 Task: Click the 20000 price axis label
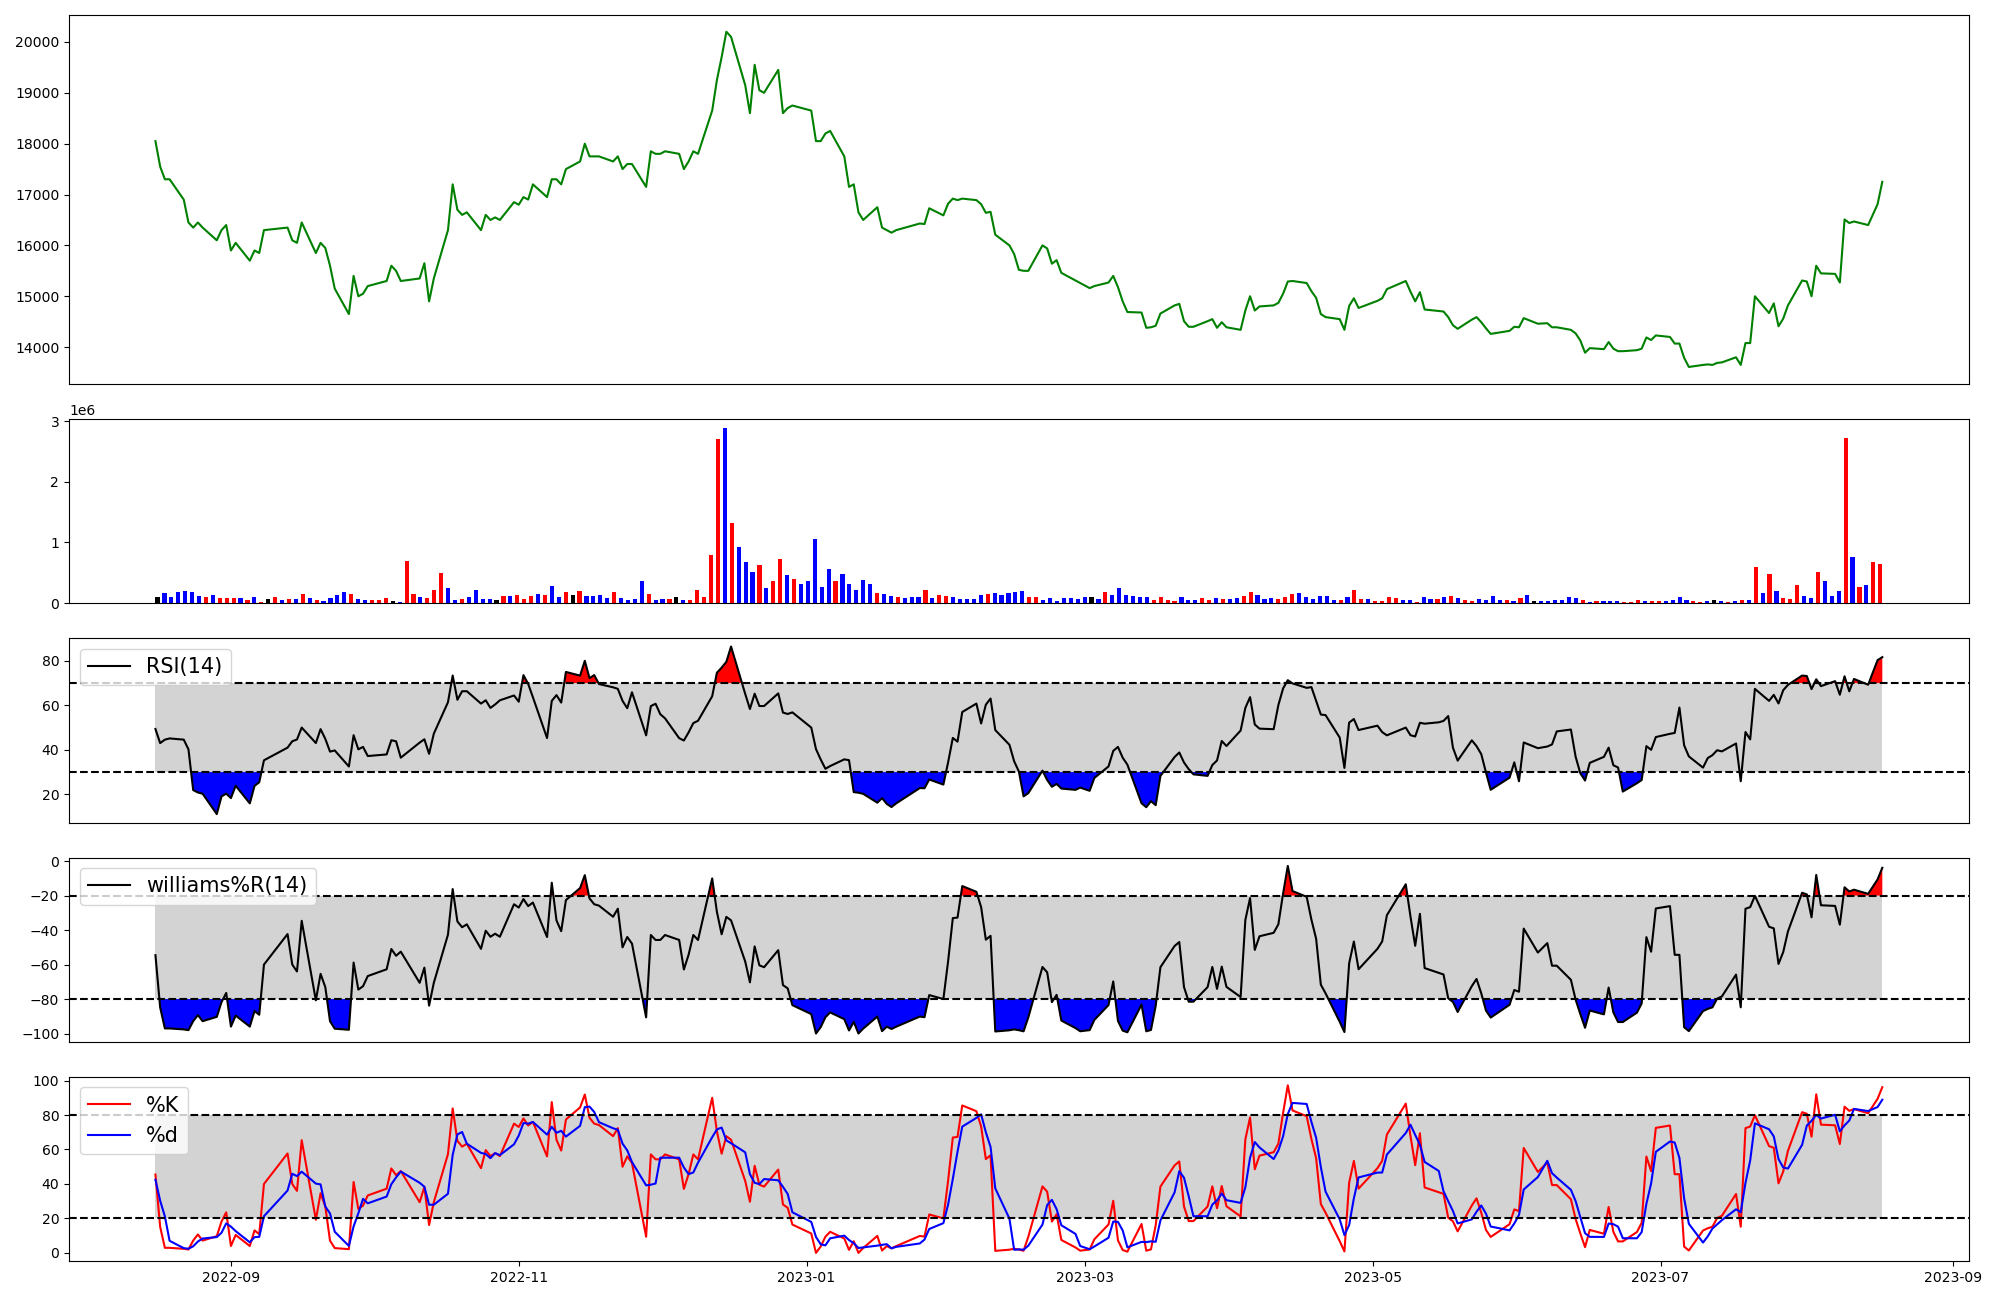click(x=36, y=42)
